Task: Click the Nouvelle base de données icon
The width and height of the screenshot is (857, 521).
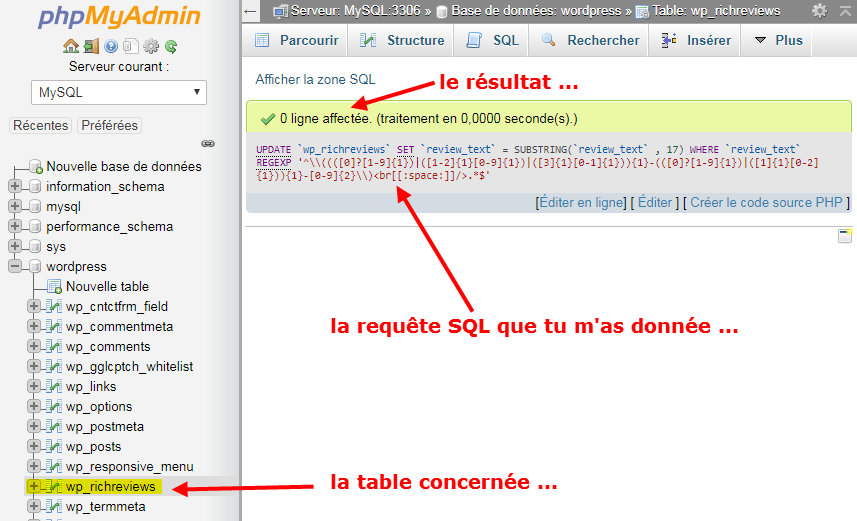Action: pos(36,166)
